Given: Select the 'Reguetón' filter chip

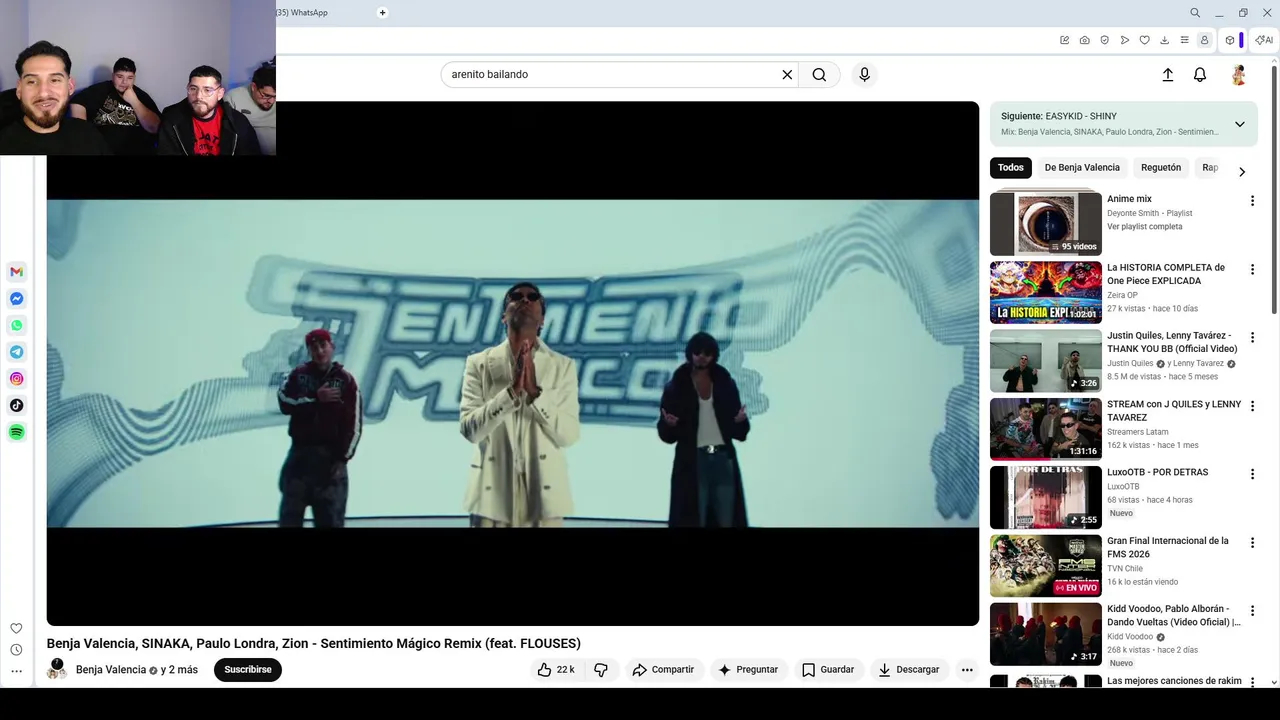Looking at the screenshot, I should (1161, 168).
